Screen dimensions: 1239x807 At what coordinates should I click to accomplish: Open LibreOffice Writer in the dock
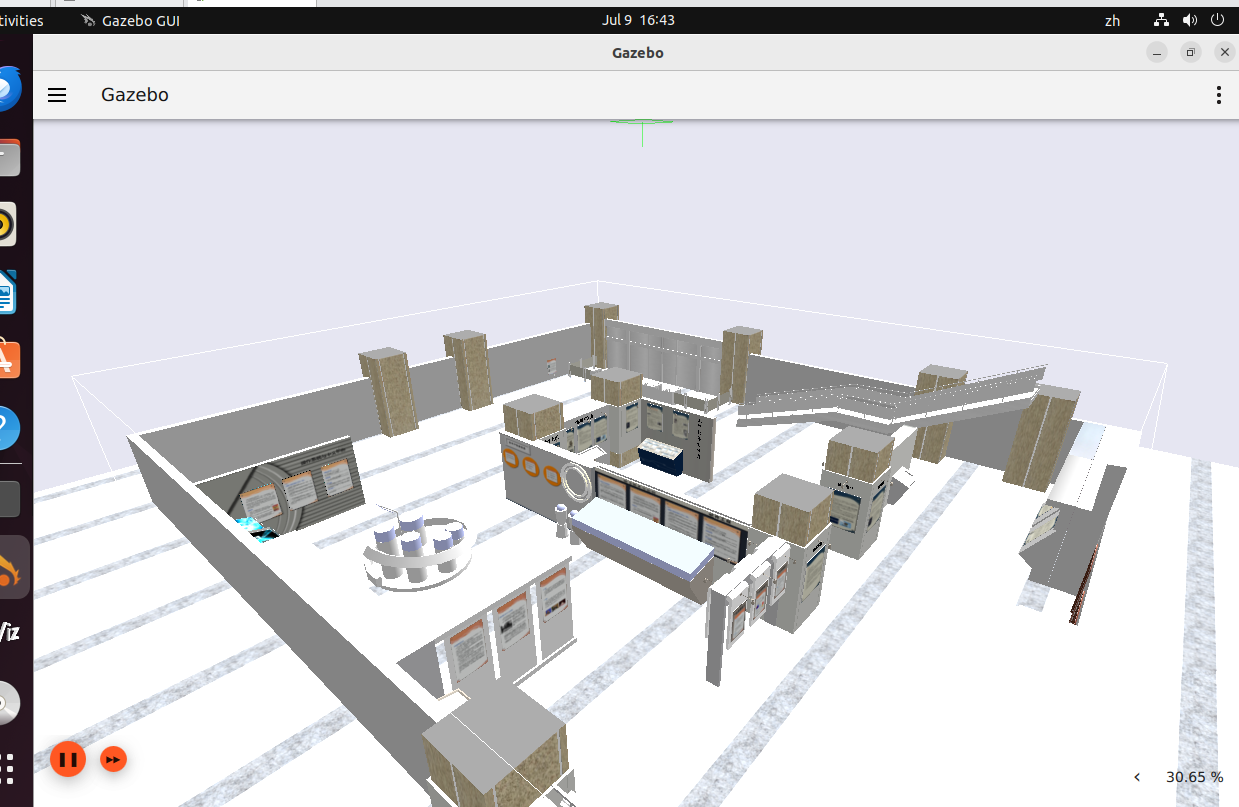tap(6, 293)
